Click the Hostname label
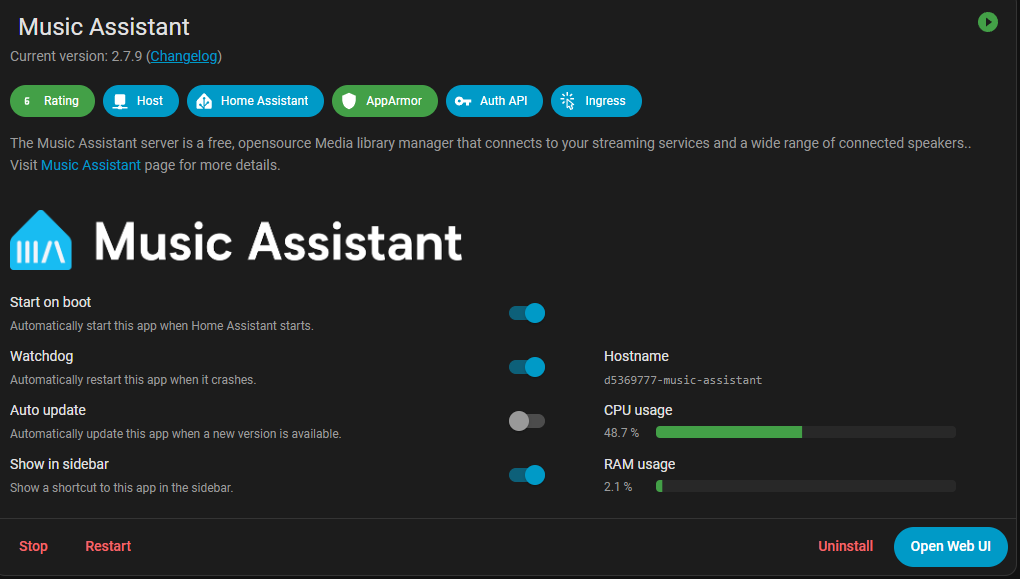Screen dimensions: 1020x579 [636, 357]
